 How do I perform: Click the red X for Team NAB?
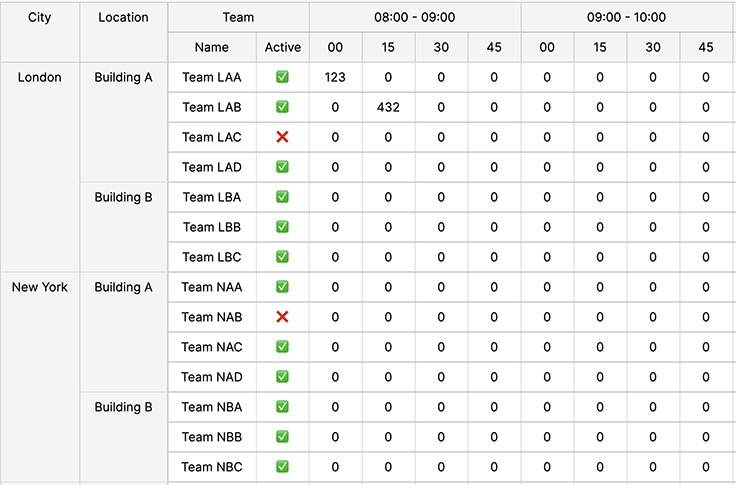pos(282,317)
